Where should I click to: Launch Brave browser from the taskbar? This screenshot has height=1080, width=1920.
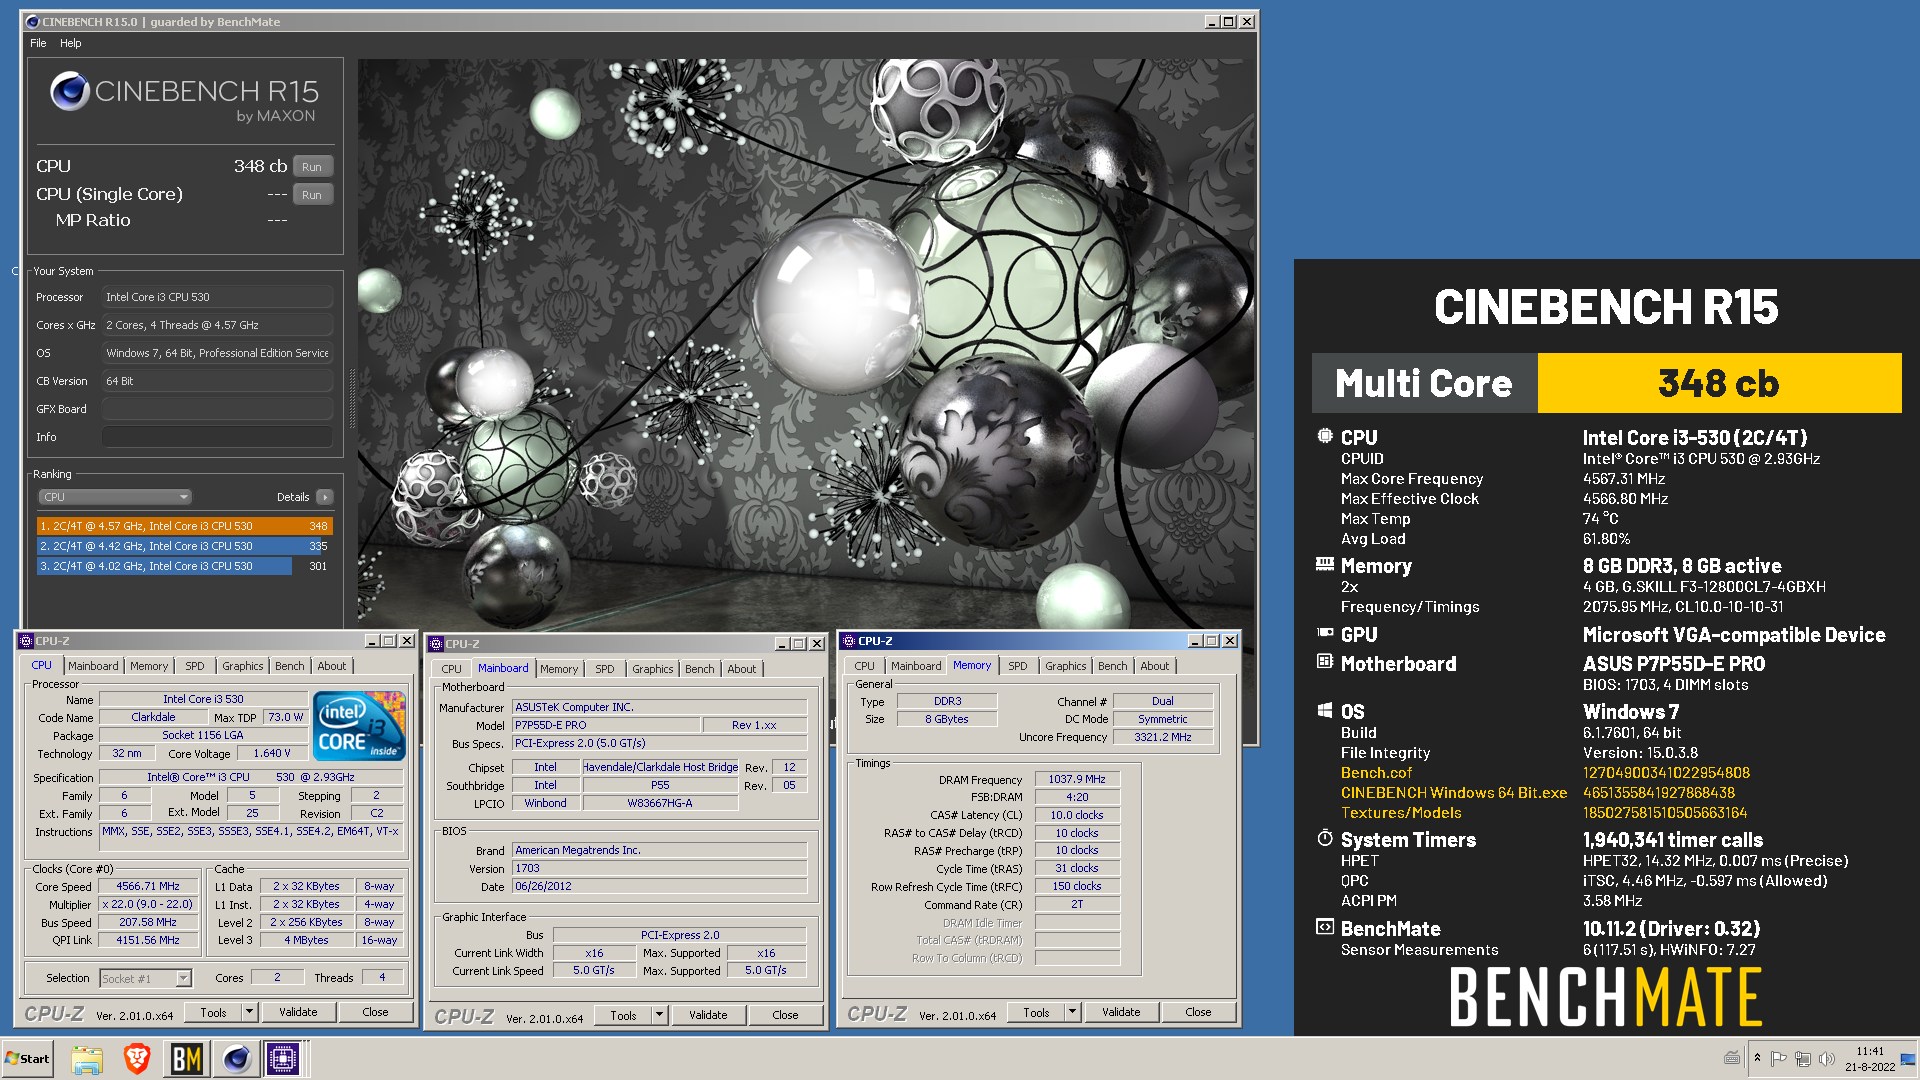137,1059
